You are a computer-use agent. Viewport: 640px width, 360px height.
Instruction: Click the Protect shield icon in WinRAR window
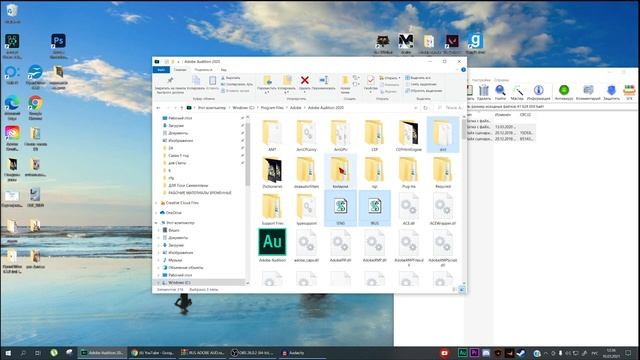[x=611, y=90]
